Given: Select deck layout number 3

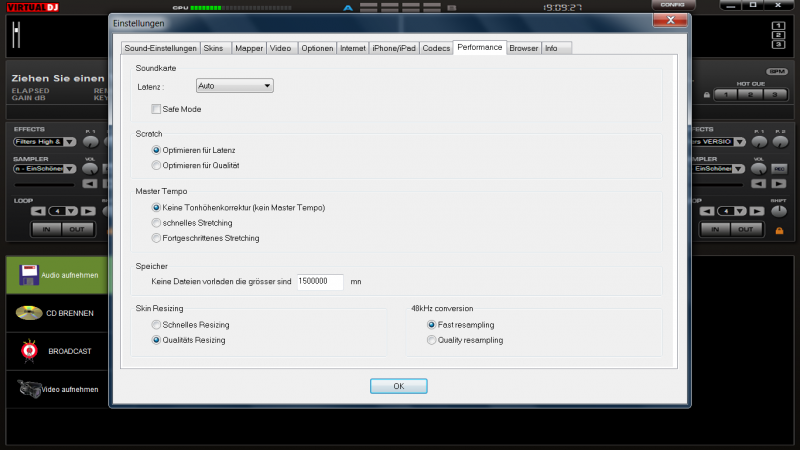Looking at the screenshot, I should pyautogui.click(x=778, y=44).
